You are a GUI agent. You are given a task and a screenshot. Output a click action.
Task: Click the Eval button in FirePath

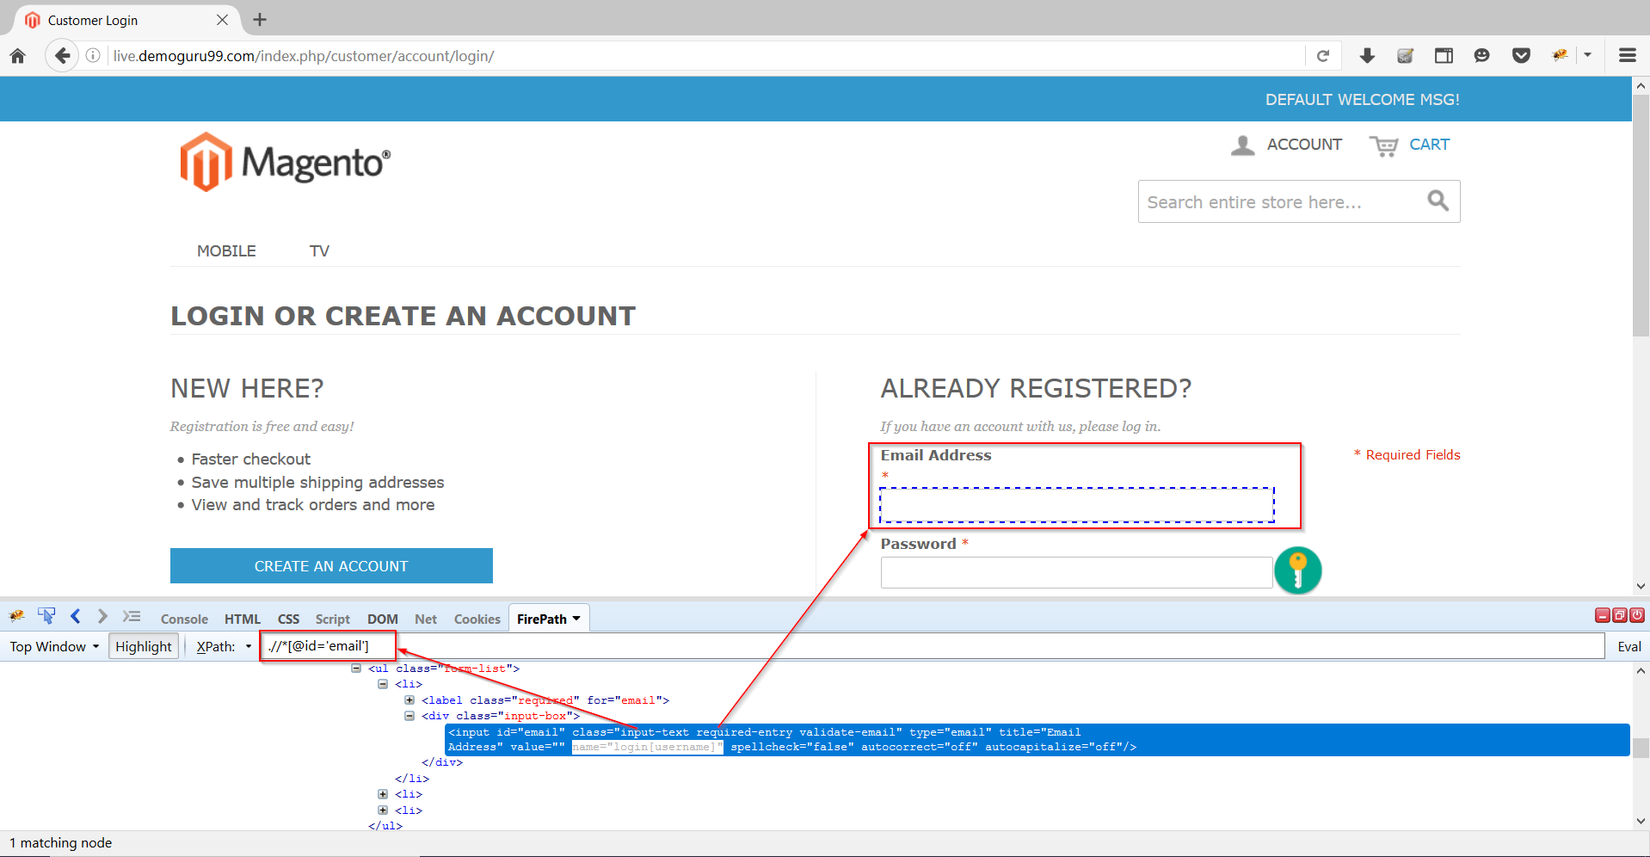click(1629, 647)
